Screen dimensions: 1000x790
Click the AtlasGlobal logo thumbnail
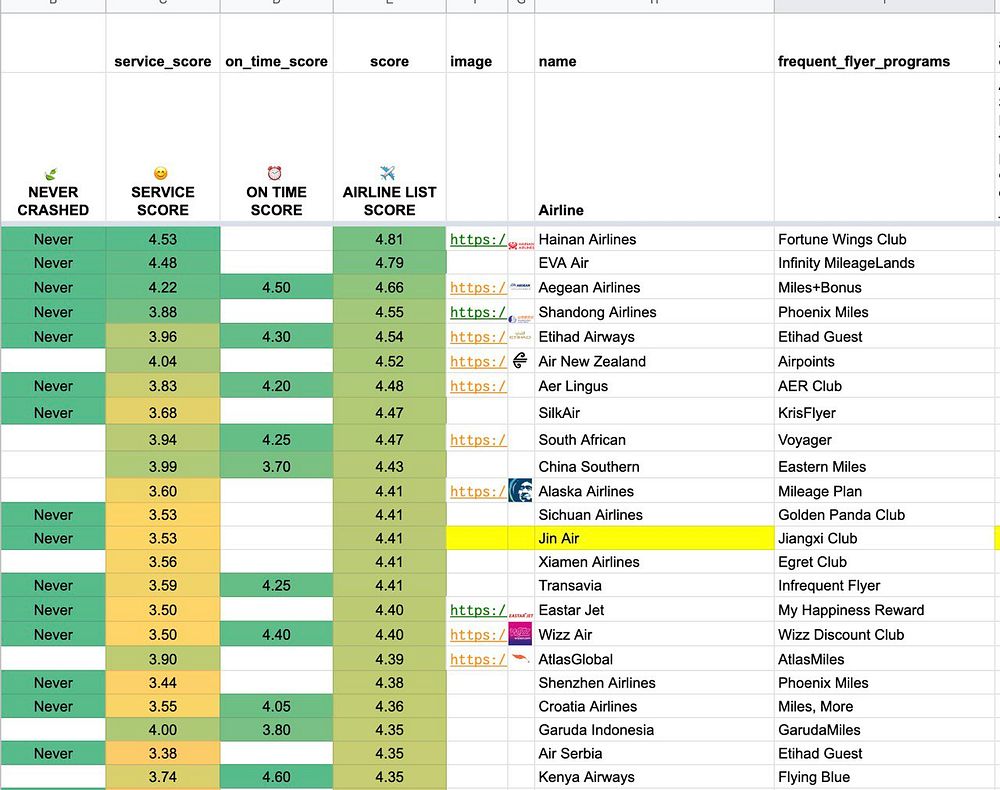tap(521, 657)
